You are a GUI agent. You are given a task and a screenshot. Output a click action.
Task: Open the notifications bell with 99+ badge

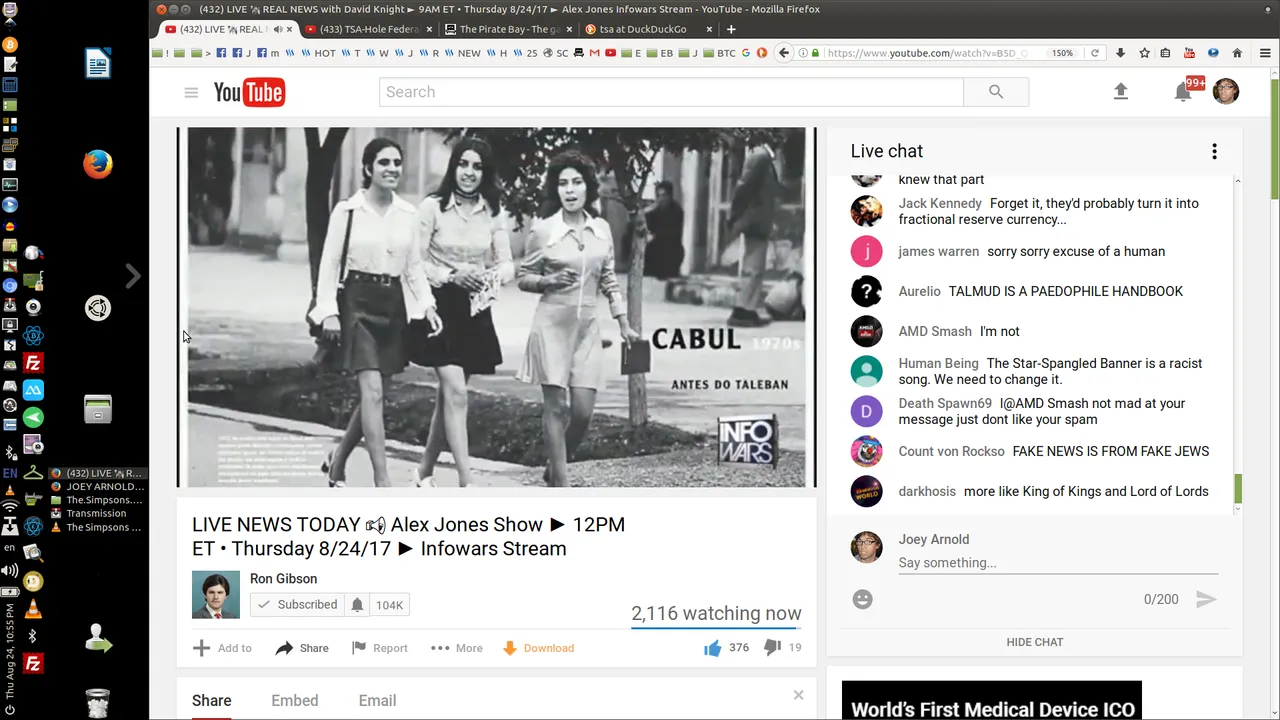[1184, 91]
